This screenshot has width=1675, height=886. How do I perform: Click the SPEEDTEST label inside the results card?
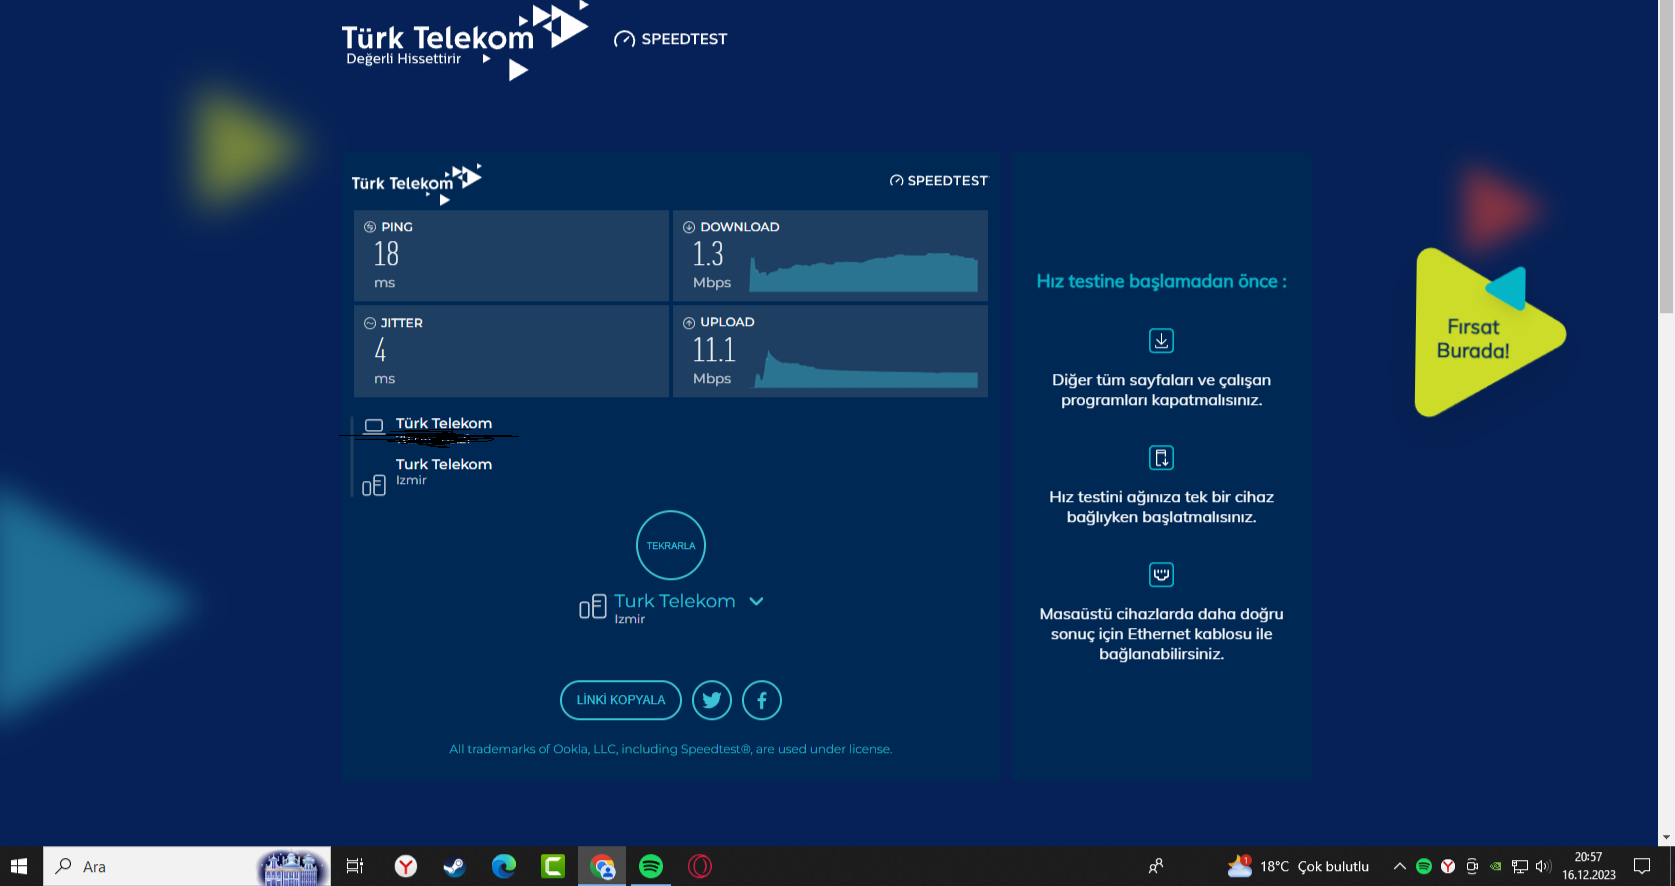click(939, 181)
